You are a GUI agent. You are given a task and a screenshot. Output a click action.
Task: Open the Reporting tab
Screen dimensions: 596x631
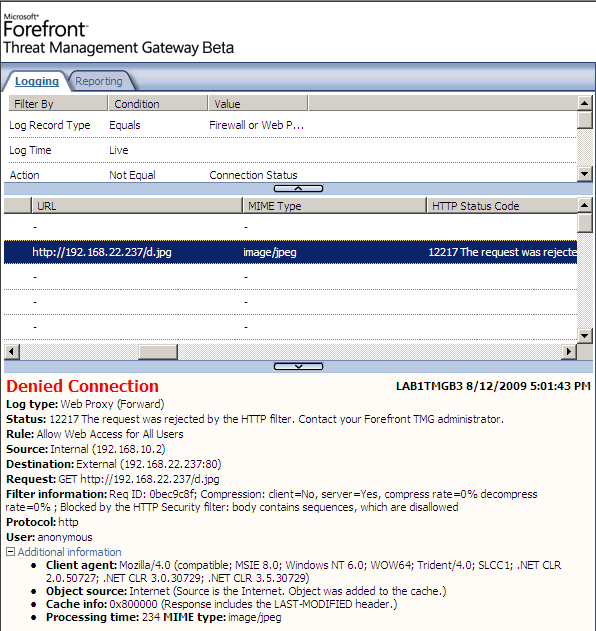(x=99, y=81)
